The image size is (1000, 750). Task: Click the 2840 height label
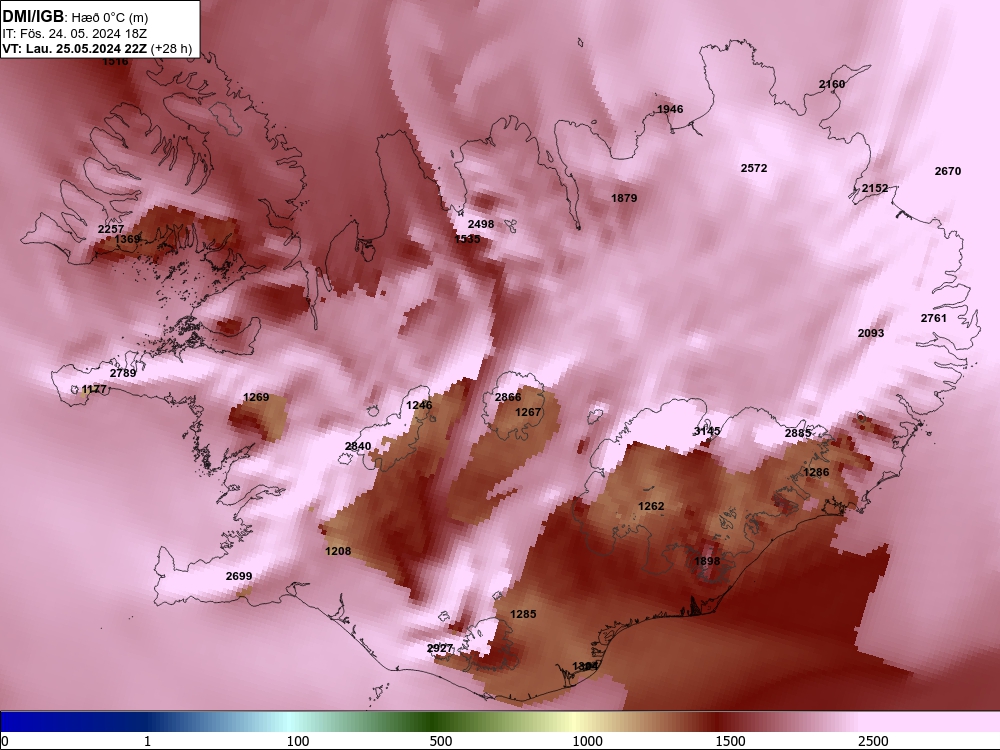pos(358,446)
